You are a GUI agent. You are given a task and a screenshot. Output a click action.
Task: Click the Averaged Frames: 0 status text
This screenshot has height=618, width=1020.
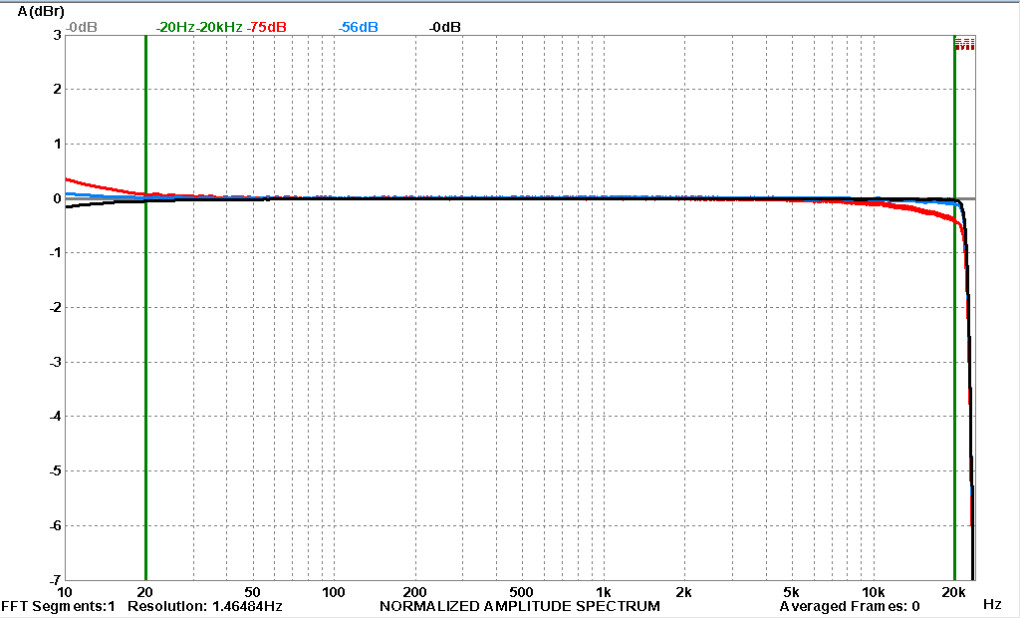pos(850,606)
